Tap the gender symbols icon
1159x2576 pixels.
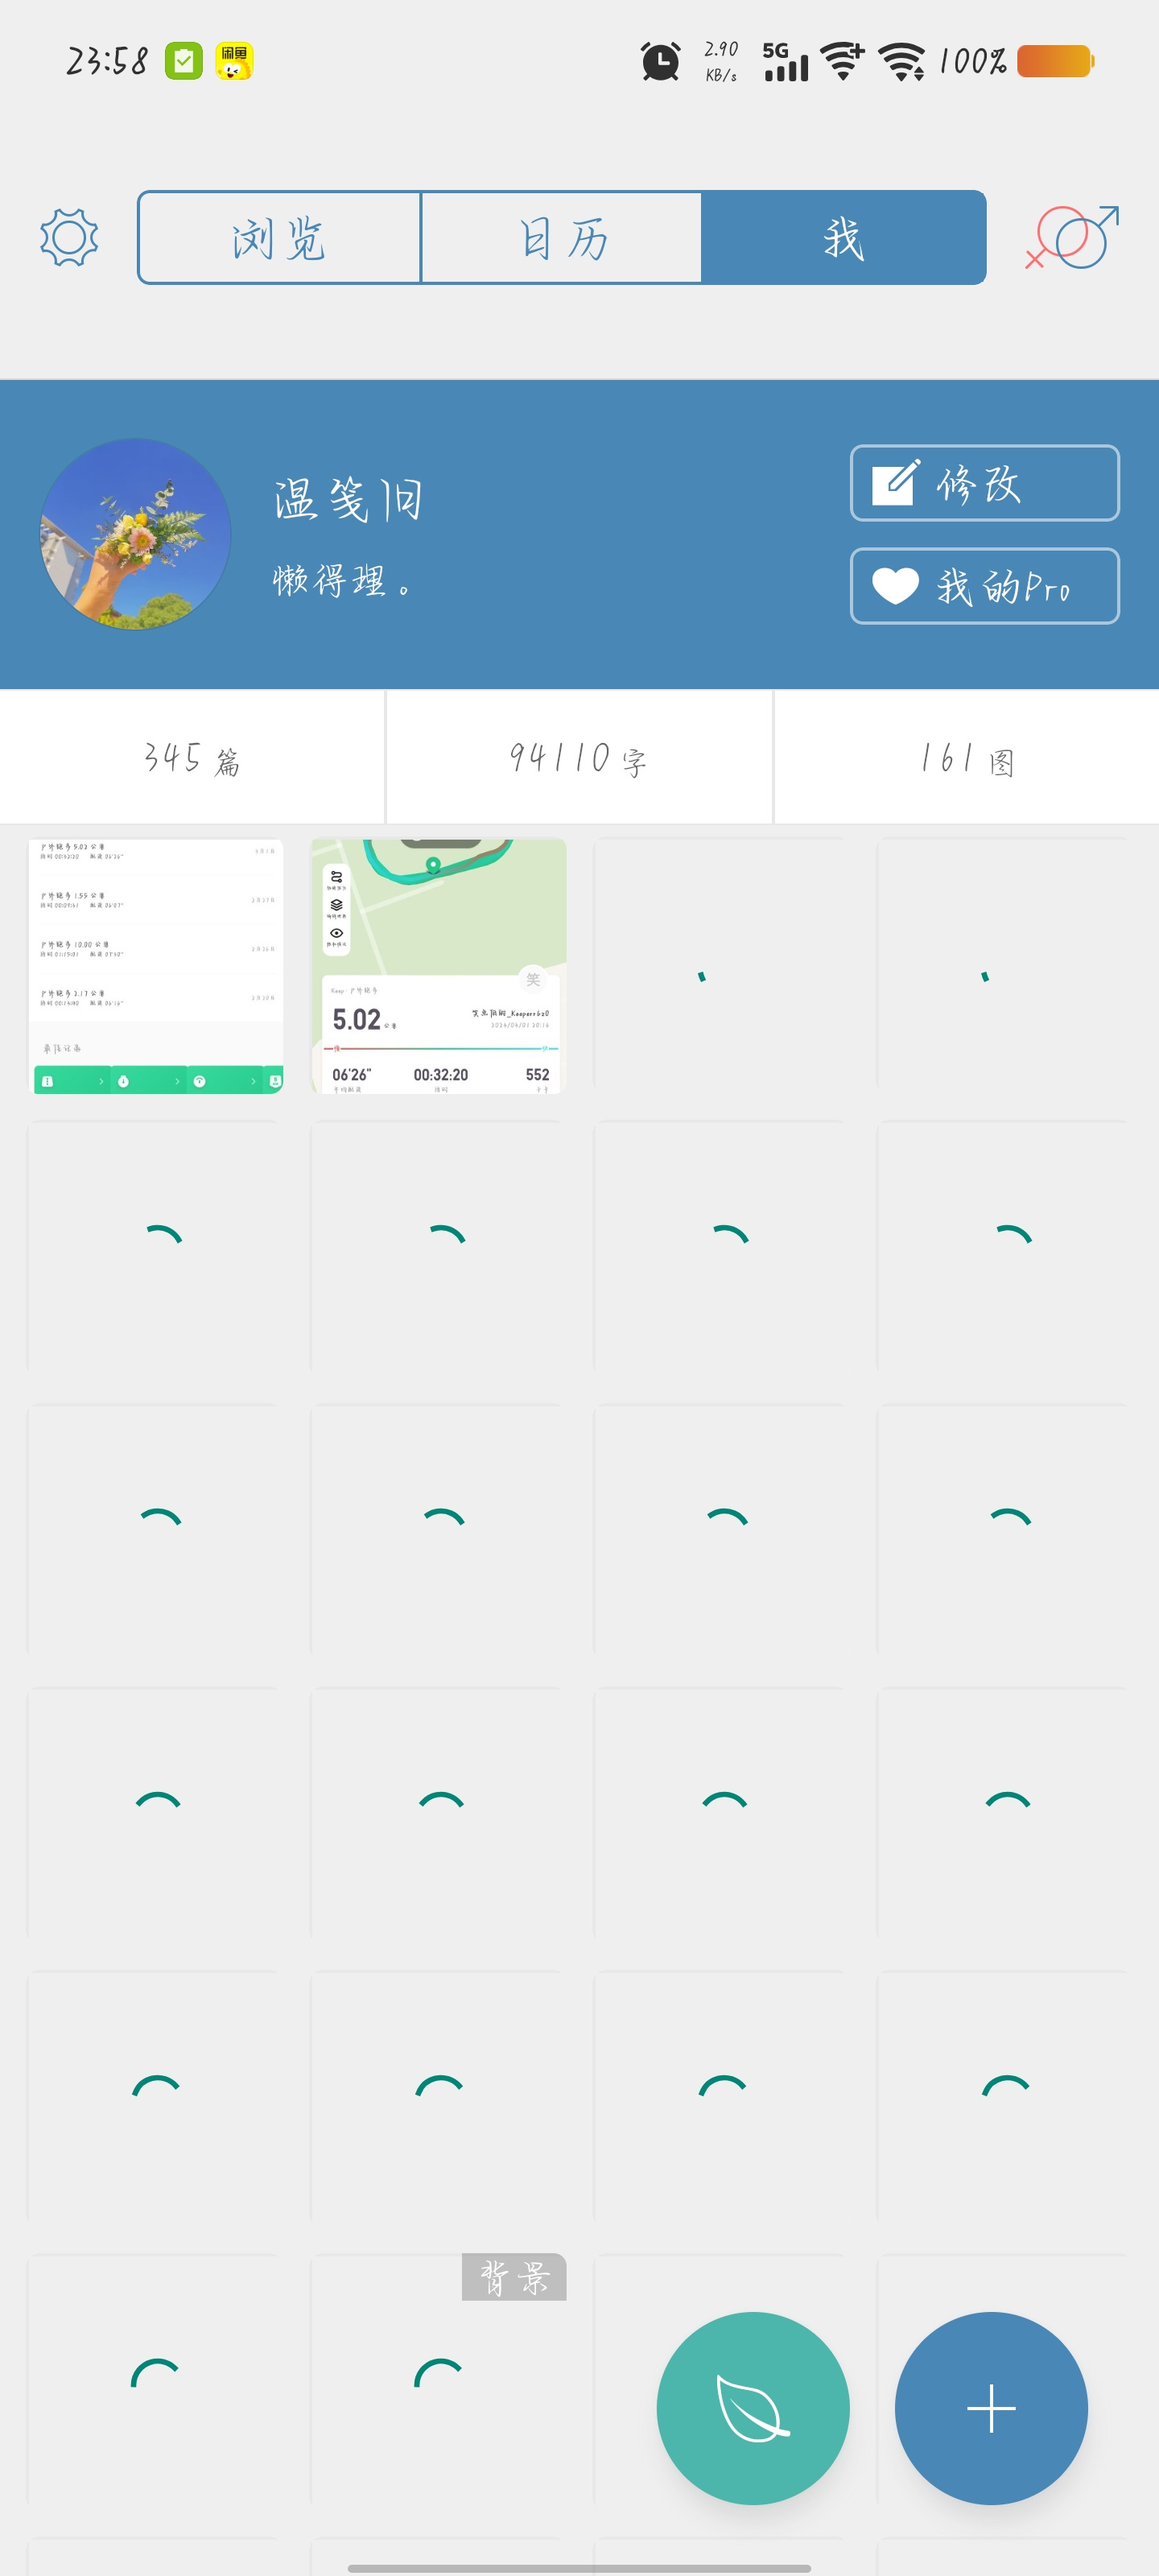click(1072, 237)
